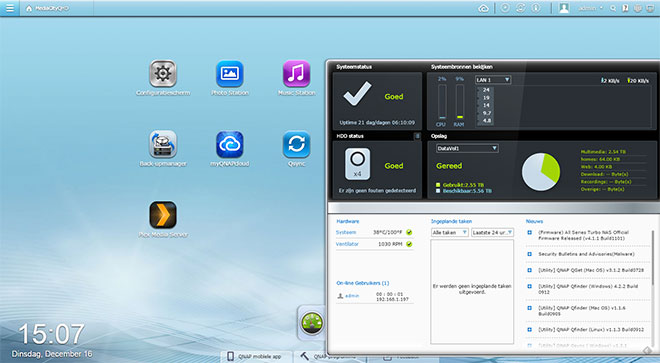Expand Security Bulletins and Advisories news item
The height and width of the screenshot is (363, 660).
pyautogui.click(x=530, y=254)
